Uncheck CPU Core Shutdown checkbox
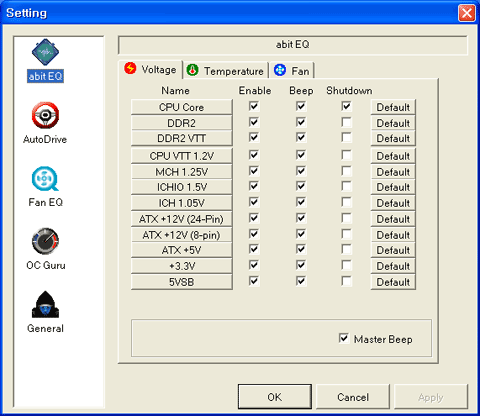Image resolution: width=480 pixels, height=416 pixels. pos(346,106)
